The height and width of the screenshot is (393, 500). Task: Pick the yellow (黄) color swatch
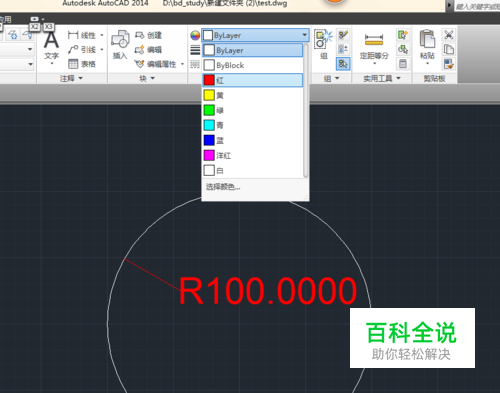209,95
